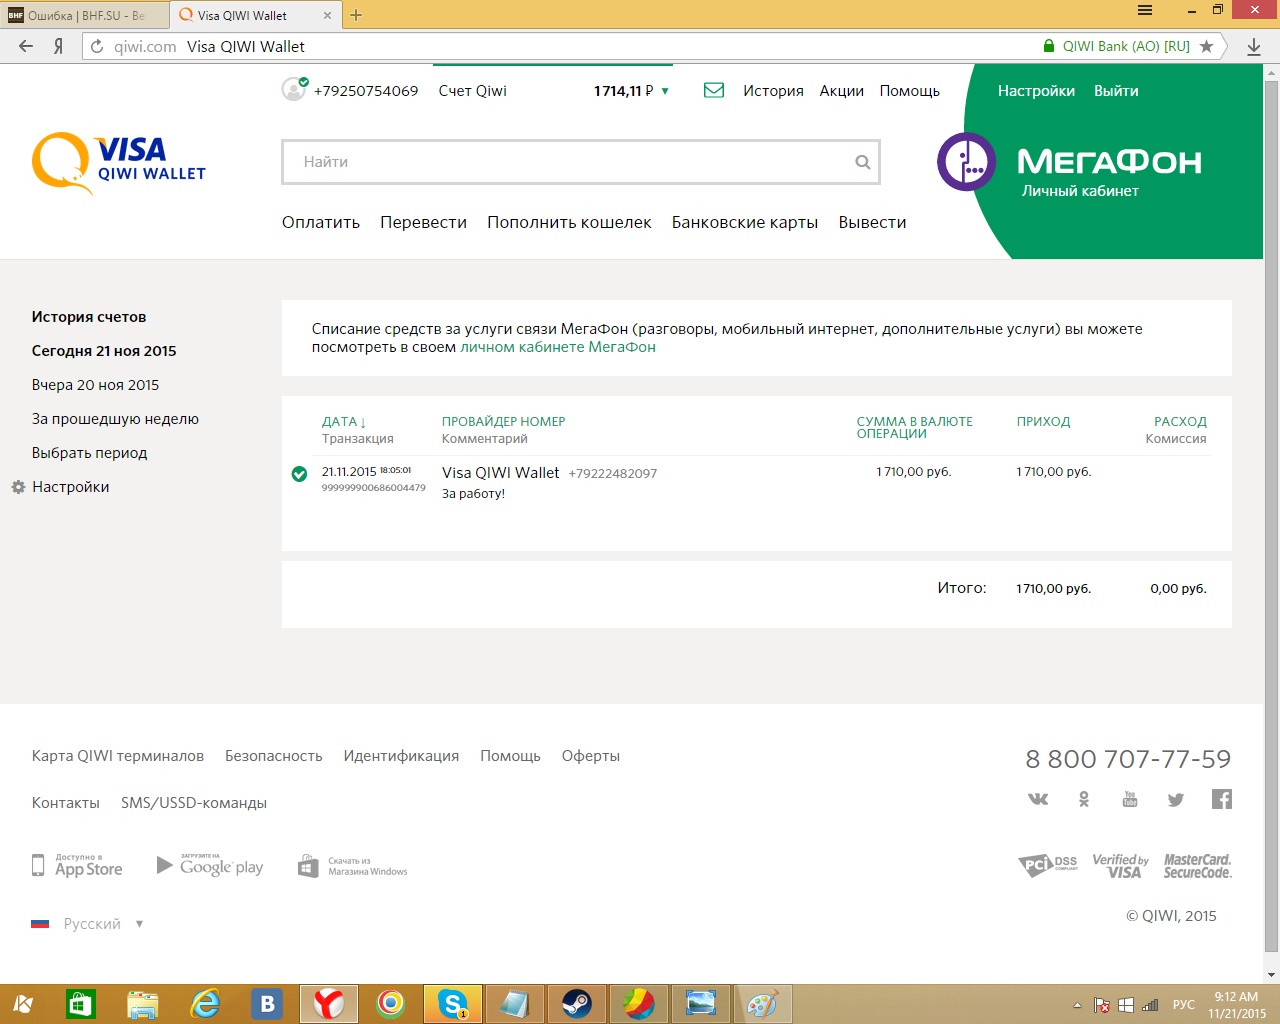The height and width of the screenshot is (1024, 1280).
Task: Bookmark the page with star icon
Action: tap(1207, 46)
